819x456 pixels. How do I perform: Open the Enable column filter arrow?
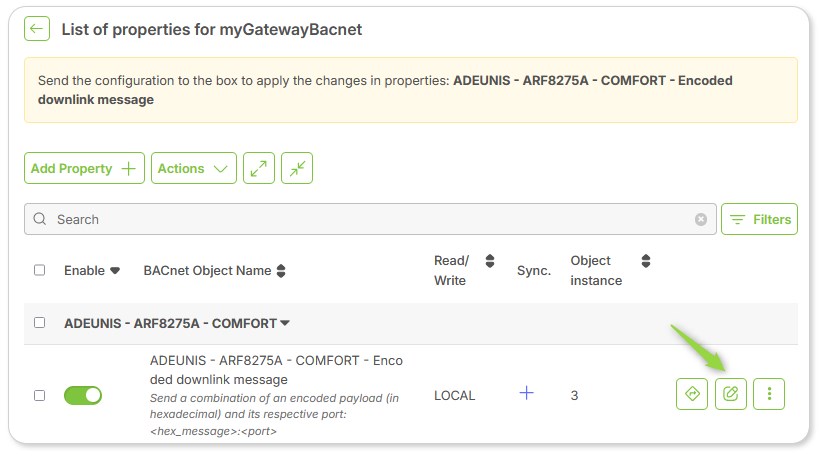point(115,271)
